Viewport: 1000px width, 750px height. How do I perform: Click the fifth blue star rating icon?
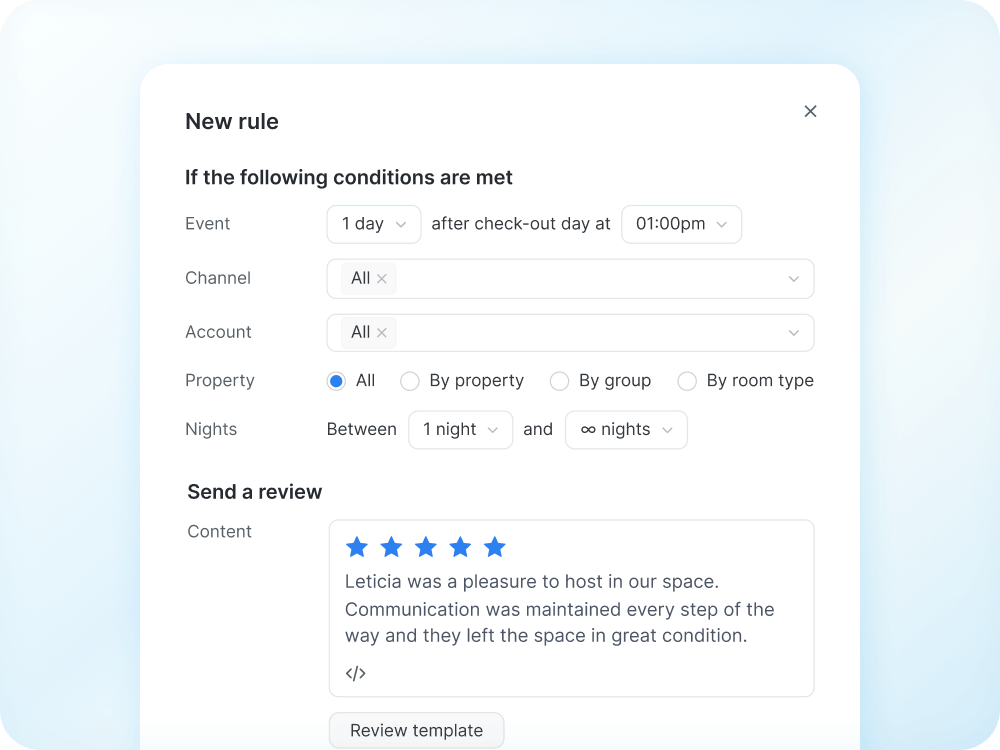[494, 547]
